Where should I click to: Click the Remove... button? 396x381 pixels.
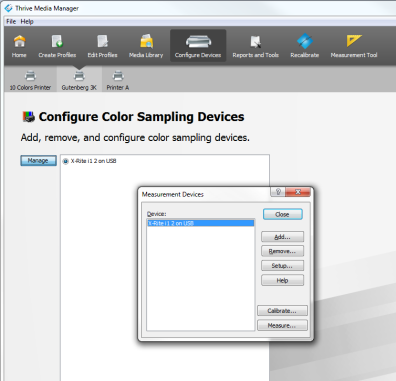(x=282, y=251)
